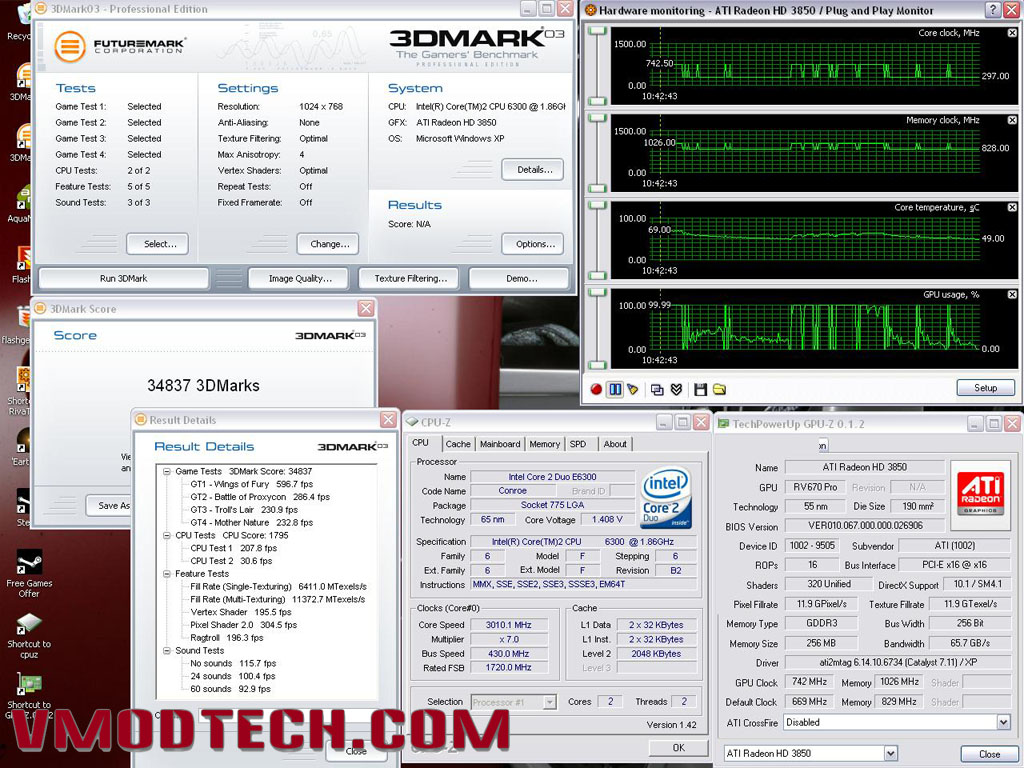
Task: Collapse the Sound Tests tree node
Action: point(167,651)
